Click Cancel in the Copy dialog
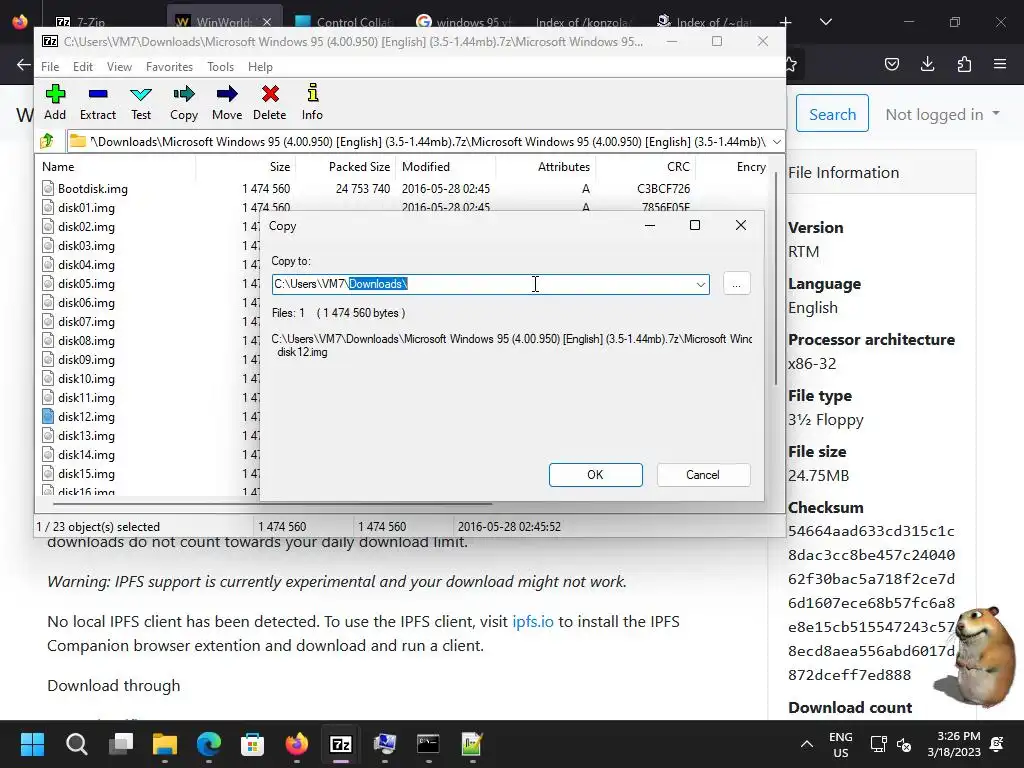 click(x=703, y=475)
